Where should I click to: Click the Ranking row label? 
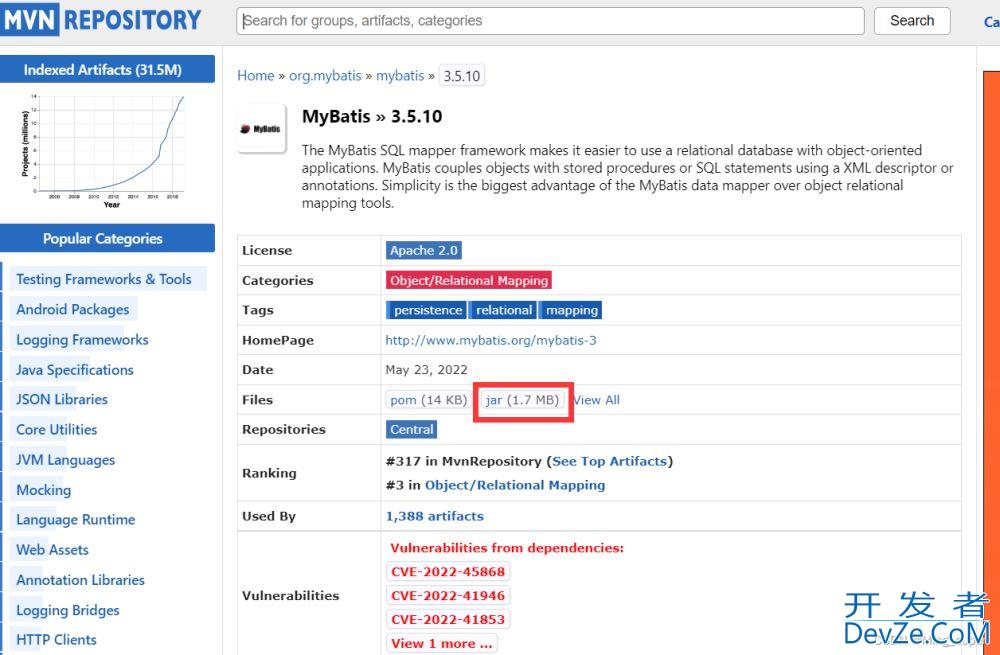coord(269,473)
